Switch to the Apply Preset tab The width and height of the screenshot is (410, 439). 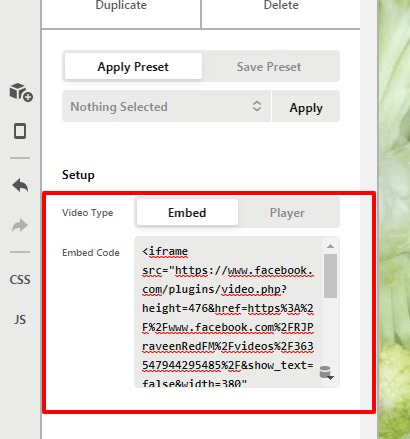click(x=133, y=66)
